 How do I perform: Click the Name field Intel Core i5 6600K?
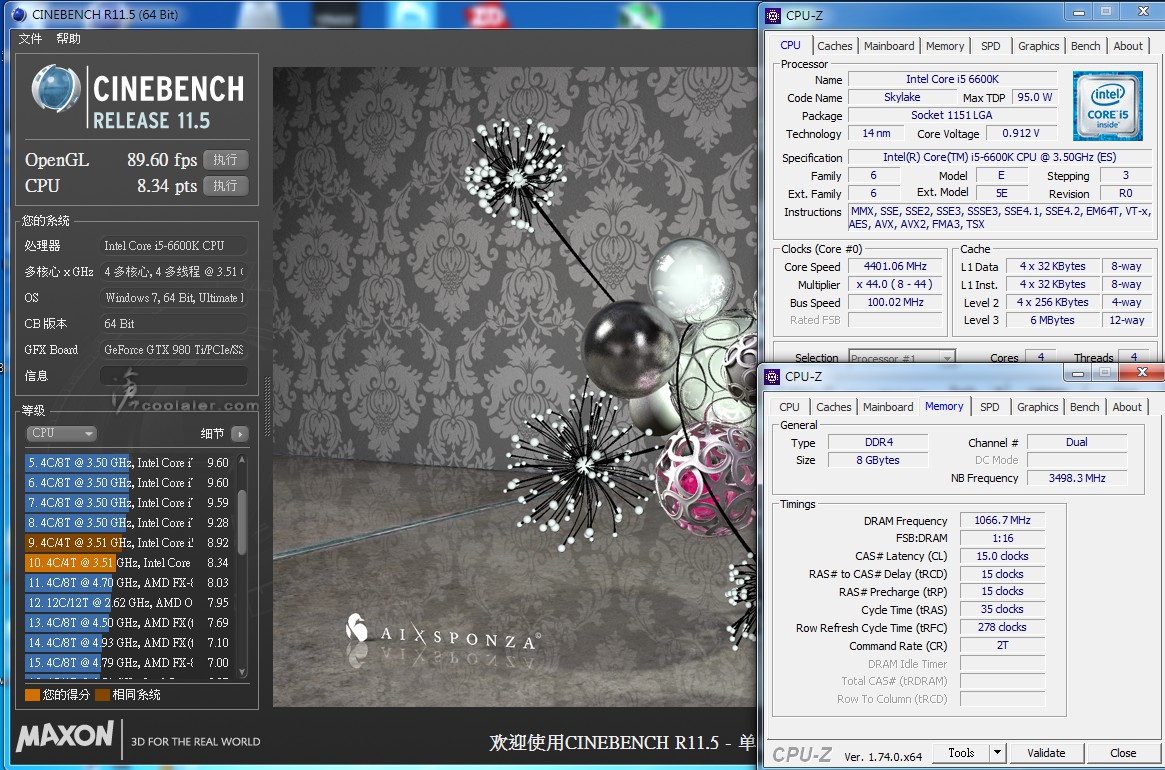(x=953, y=79)
